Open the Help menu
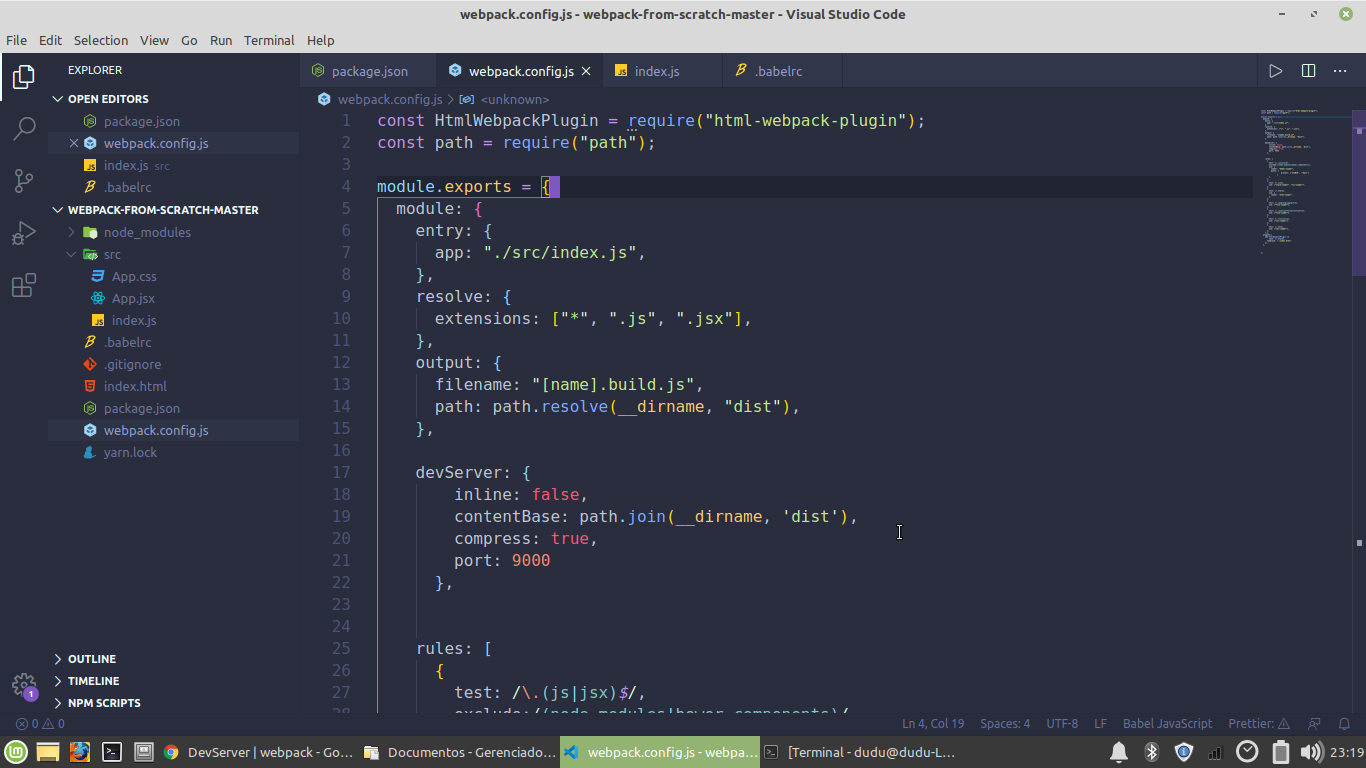The width and height of the screenshot is (1366, 768). point(320,40)
